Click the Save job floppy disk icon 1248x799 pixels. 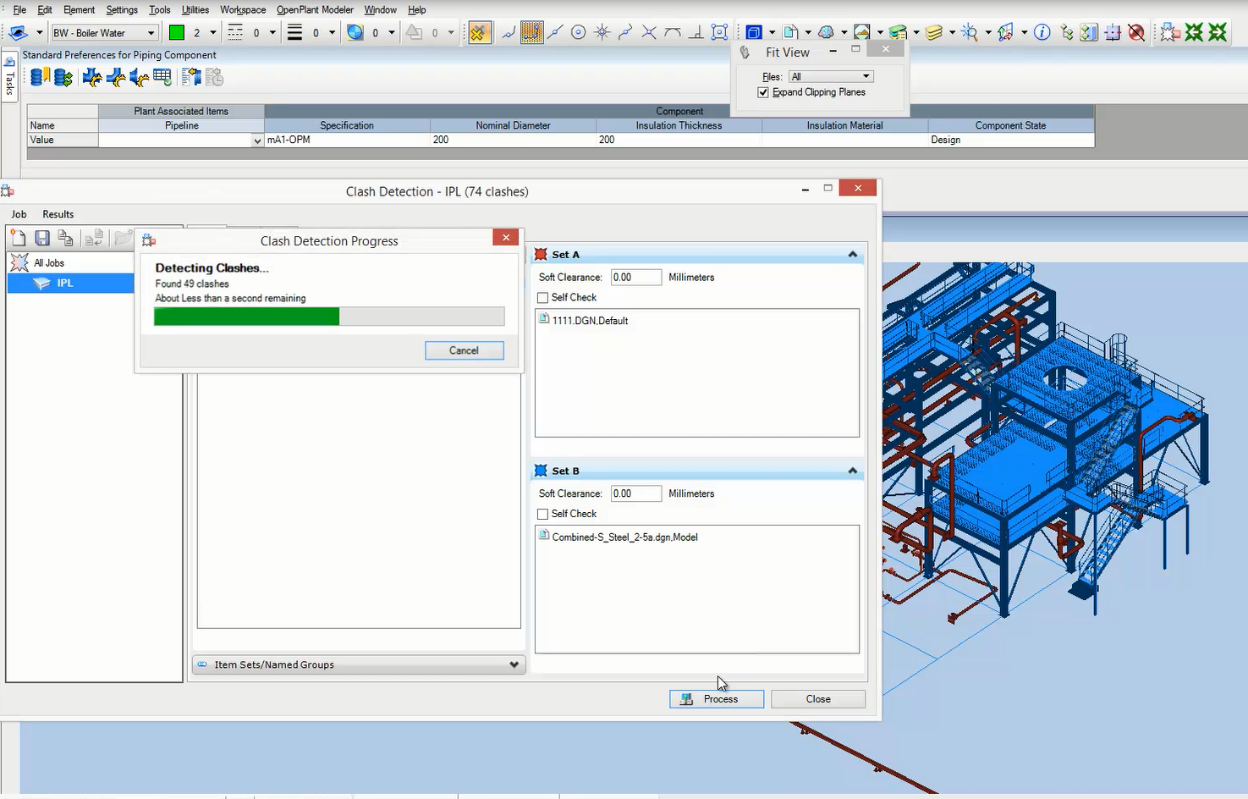[x=42, y=238]
